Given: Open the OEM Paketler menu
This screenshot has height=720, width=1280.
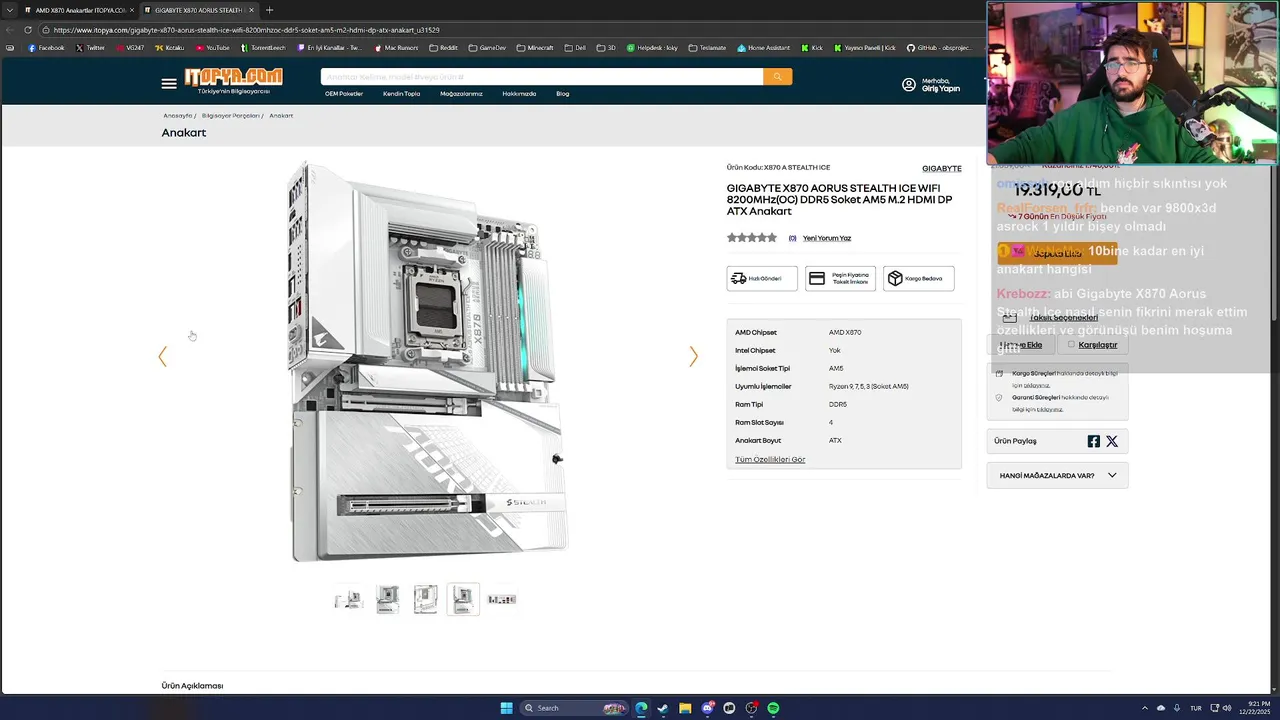Looking at the screenshot, I should click(x=344, y=94).
